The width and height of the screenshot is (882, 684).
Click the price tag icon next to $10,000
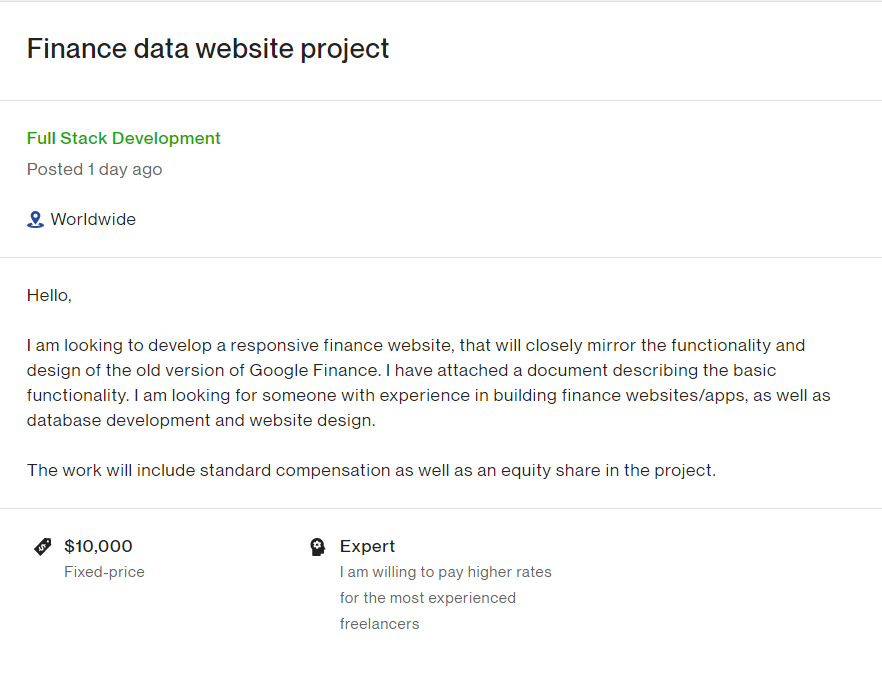click(43, 546)
